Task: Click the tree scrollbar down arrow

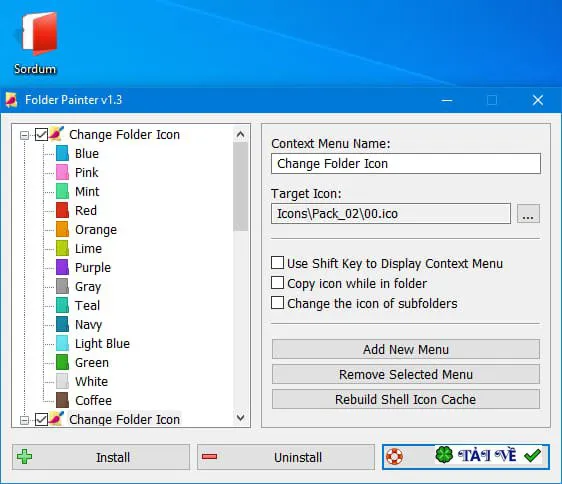Action: click(240, 418)
